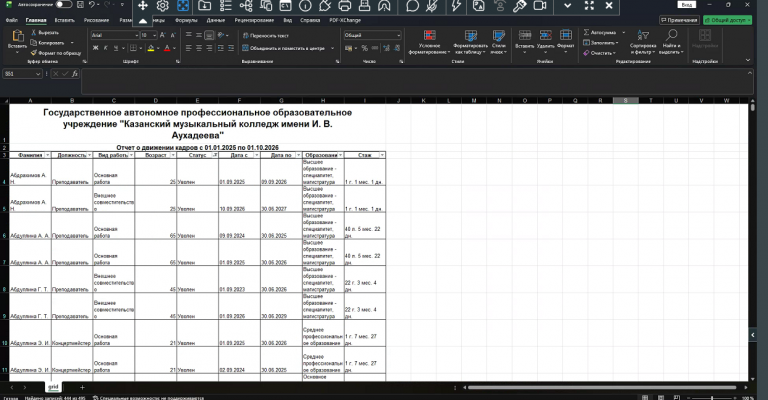Click the percent style icon
Image resolution: width=768 pixels, height=400 pixels.
tap(364, 48)
